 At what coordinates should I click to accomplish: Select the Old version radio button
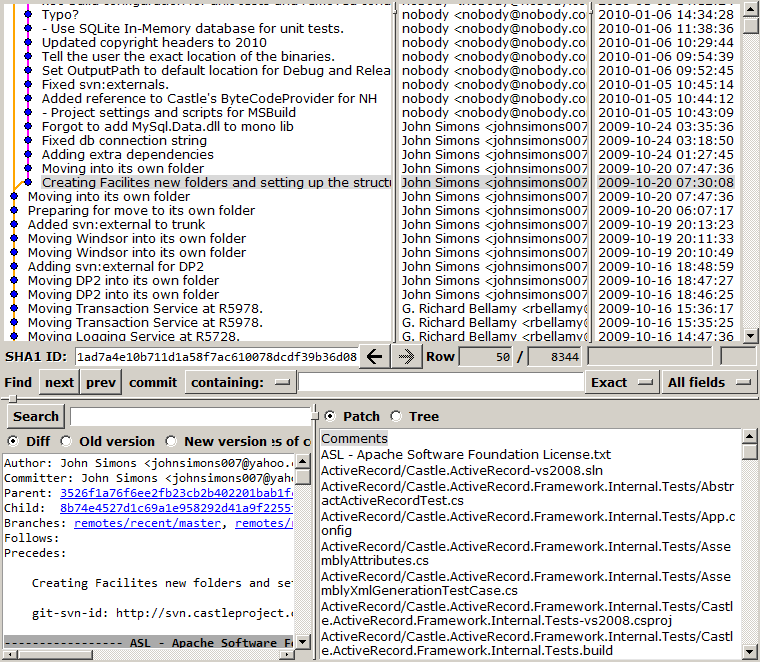66,441
